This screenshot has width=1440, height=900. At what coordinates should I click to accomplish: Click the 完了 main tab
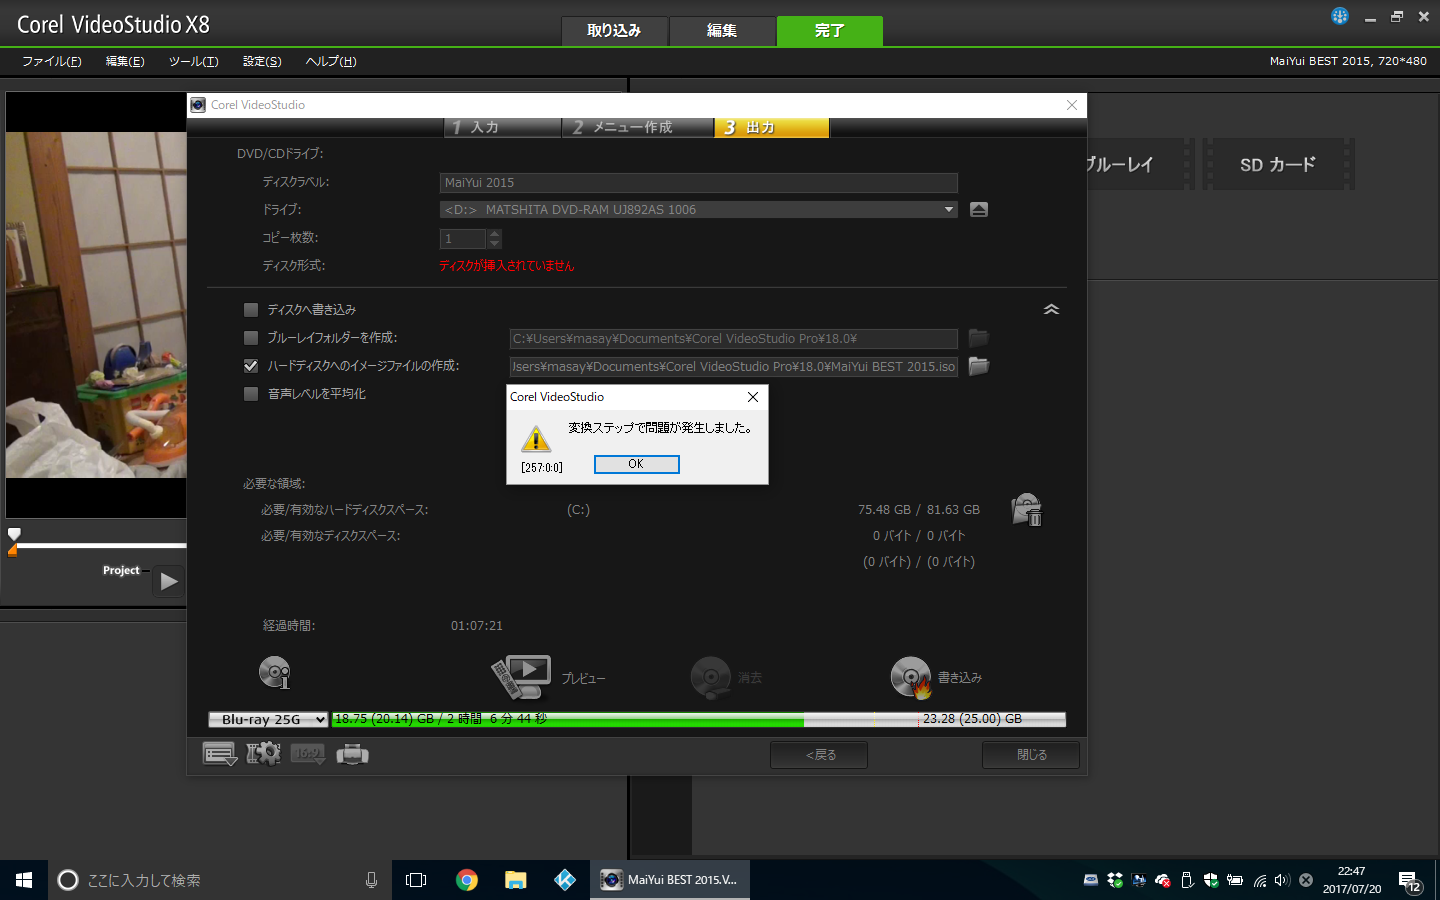(830, 31)
